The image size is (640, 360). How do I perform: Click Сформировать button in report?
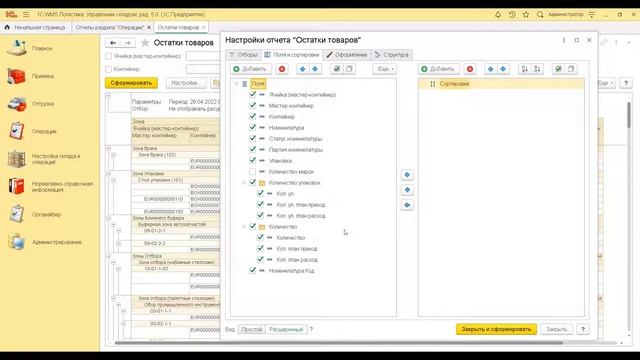coord(131,83)
